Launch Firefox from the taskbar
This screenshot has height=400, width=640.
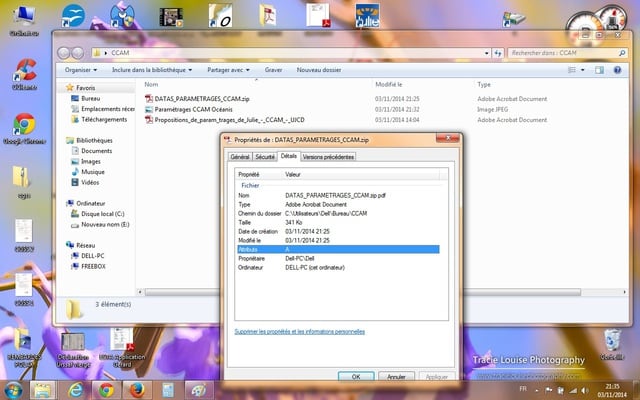tap(136, 389)
